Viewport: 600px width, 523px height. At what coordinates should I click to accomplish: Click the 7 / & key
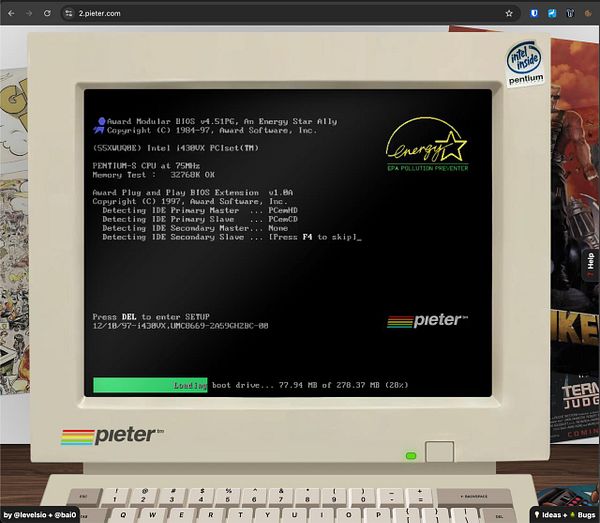tap(280, 496)
